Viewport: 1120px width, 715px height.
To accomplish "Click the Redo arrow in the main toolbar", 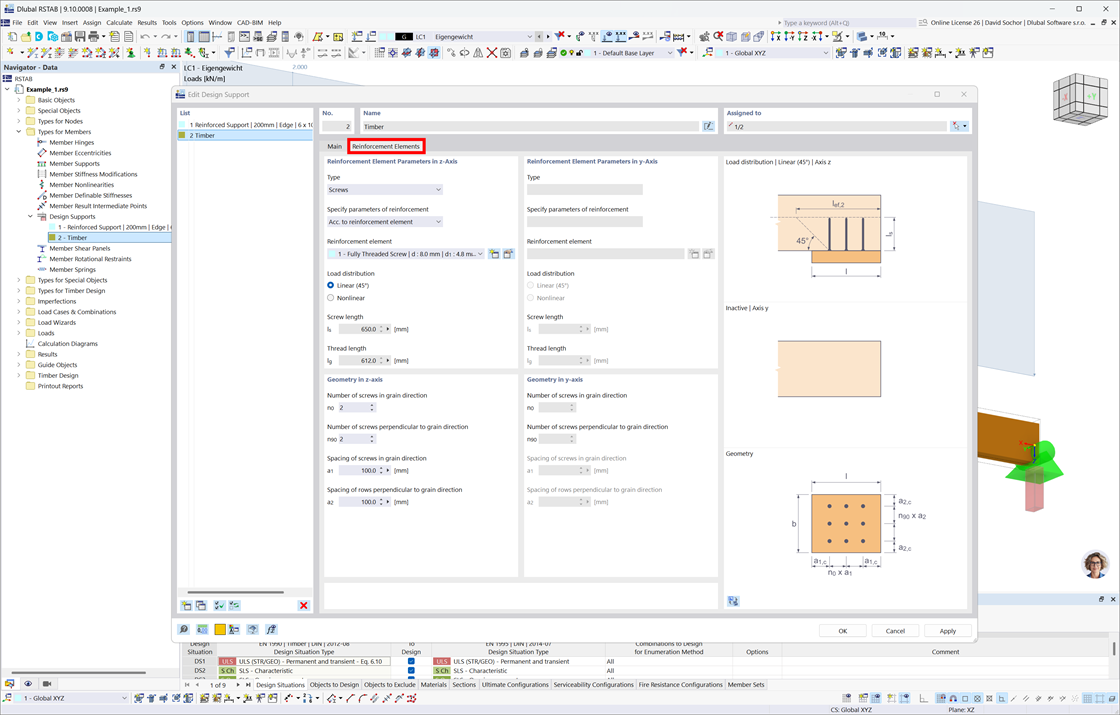I will pyautogui.click(x=166, y=36).
